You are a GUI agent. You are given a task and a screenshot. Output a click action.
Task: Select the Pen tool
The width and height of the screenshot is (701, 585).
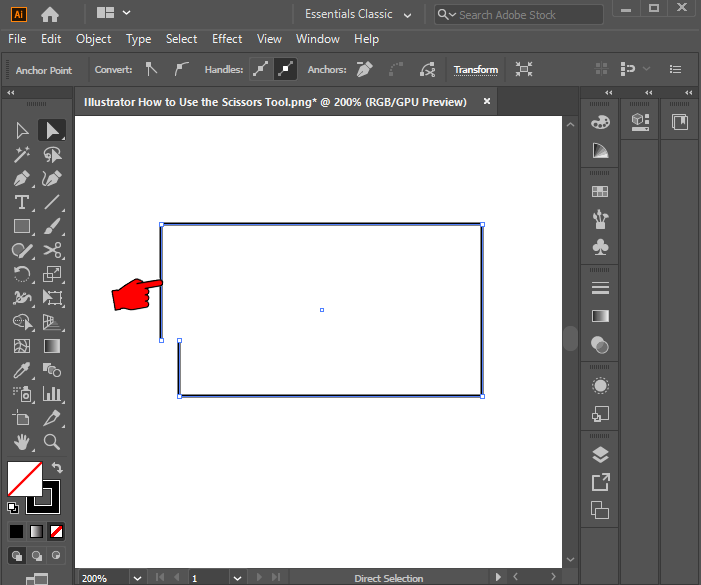coord(22,178)
